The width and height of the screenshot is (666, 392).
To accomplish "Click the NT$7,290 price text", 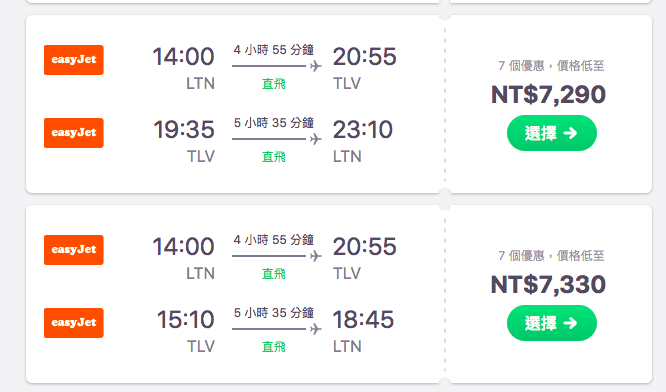I will pos(548,94).
